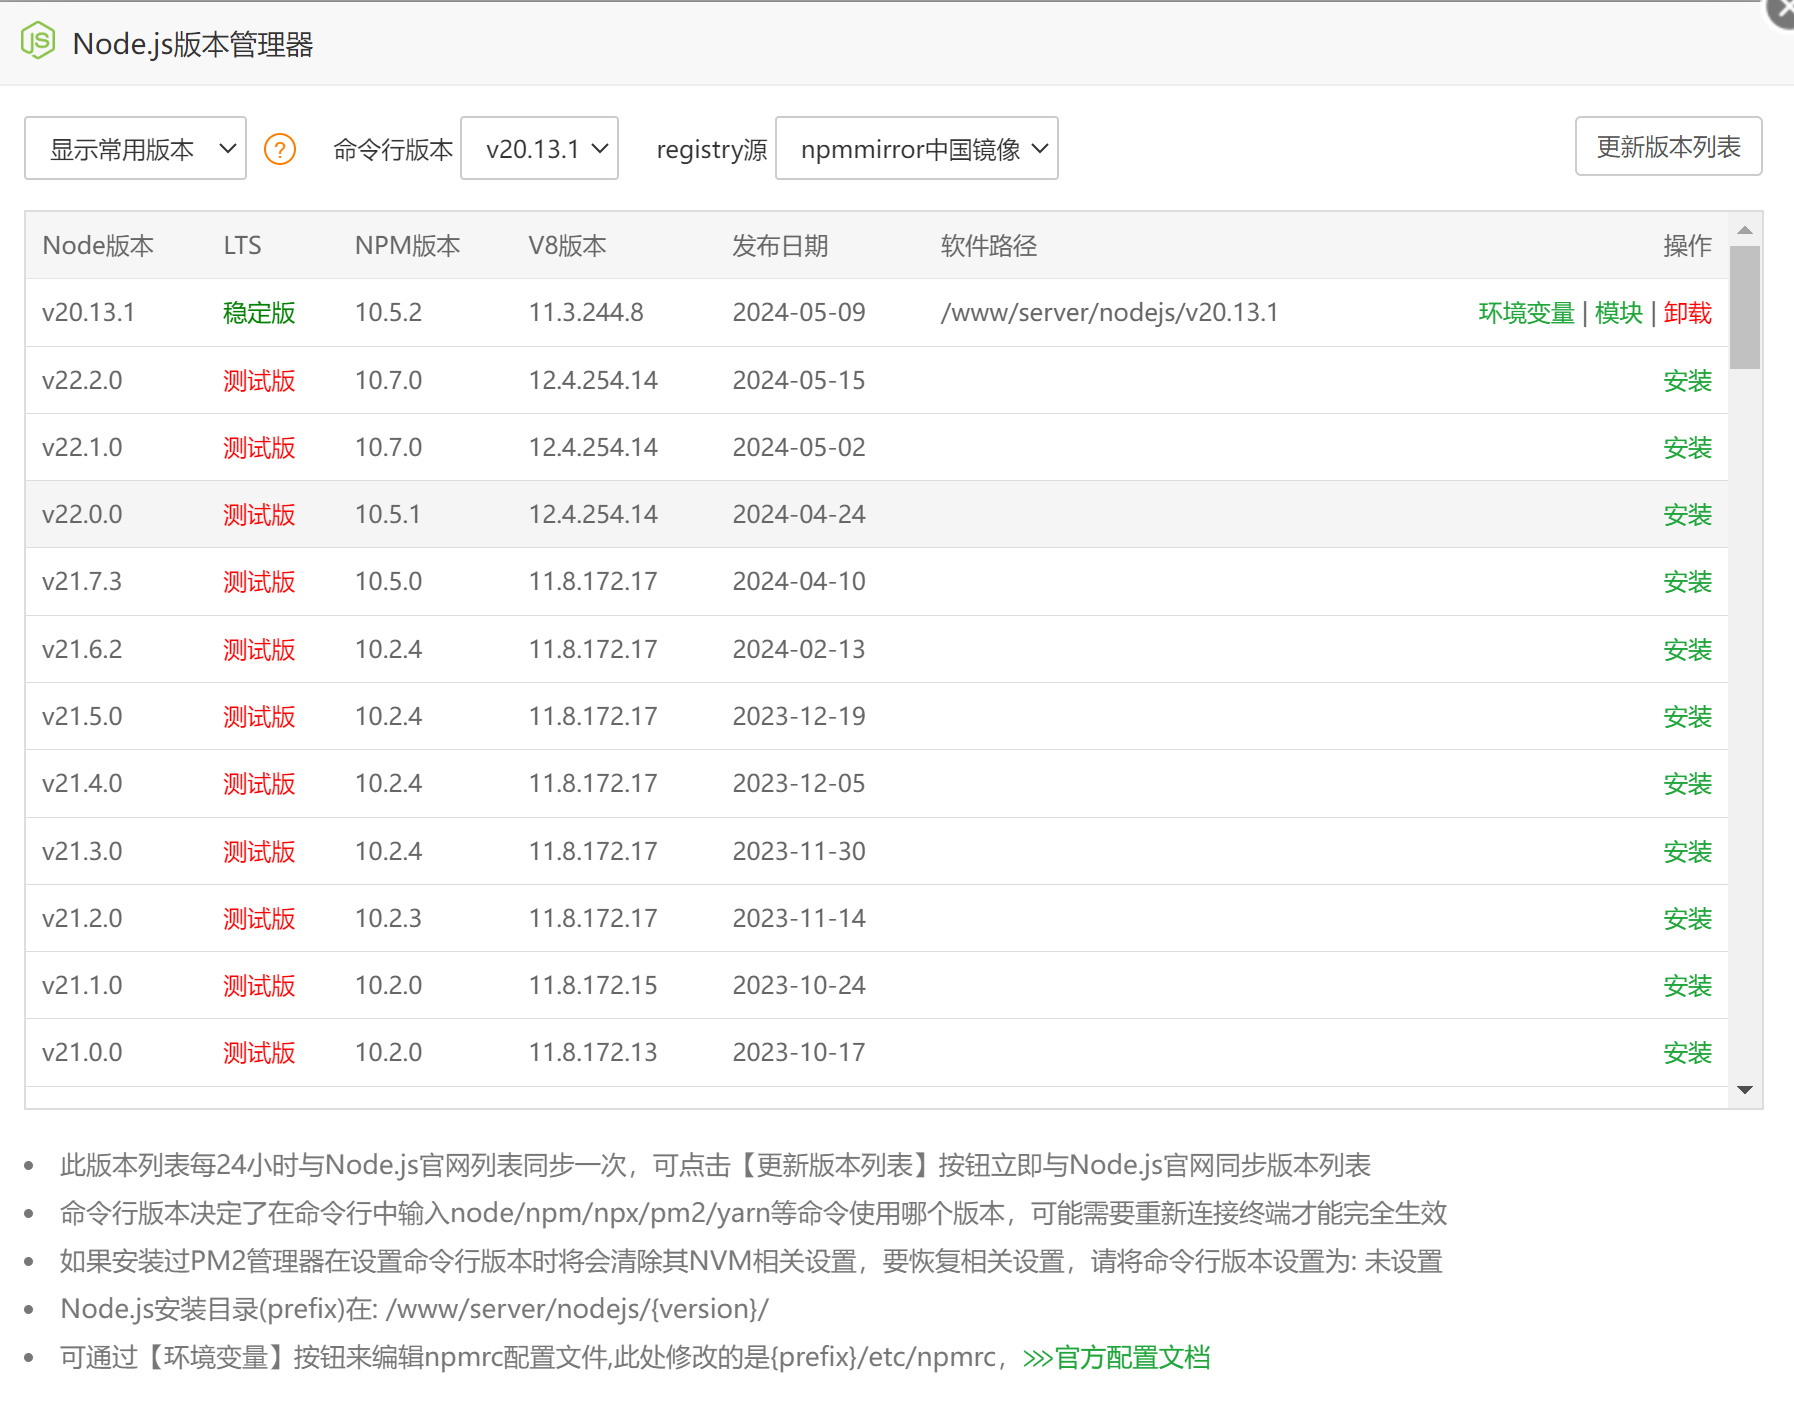
Task: Click the 发布日期 column header
Action: pyautogui.click(x=780, y=246)
